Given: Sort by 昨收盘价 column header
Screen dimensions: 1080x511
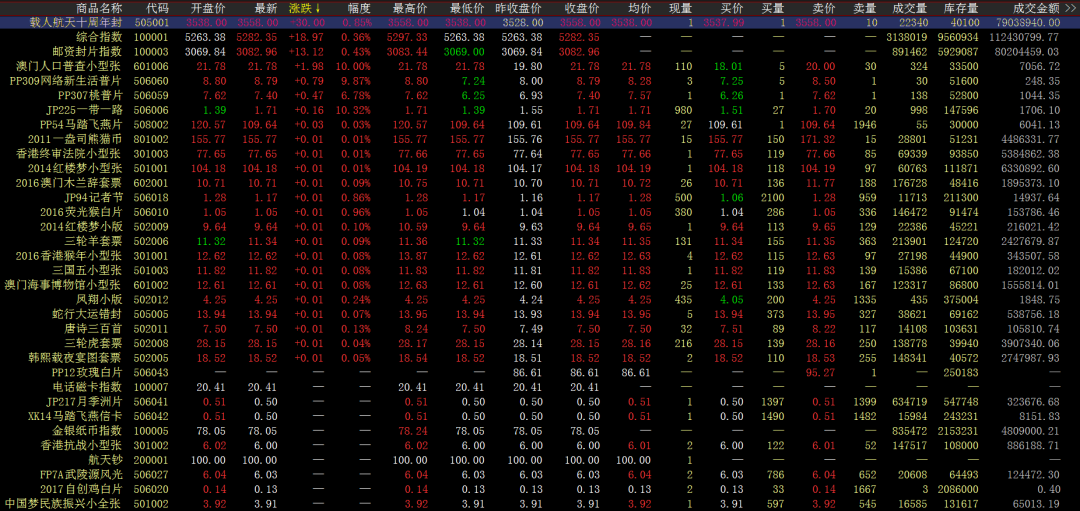Looking at the screenshot, I should 519,9.
